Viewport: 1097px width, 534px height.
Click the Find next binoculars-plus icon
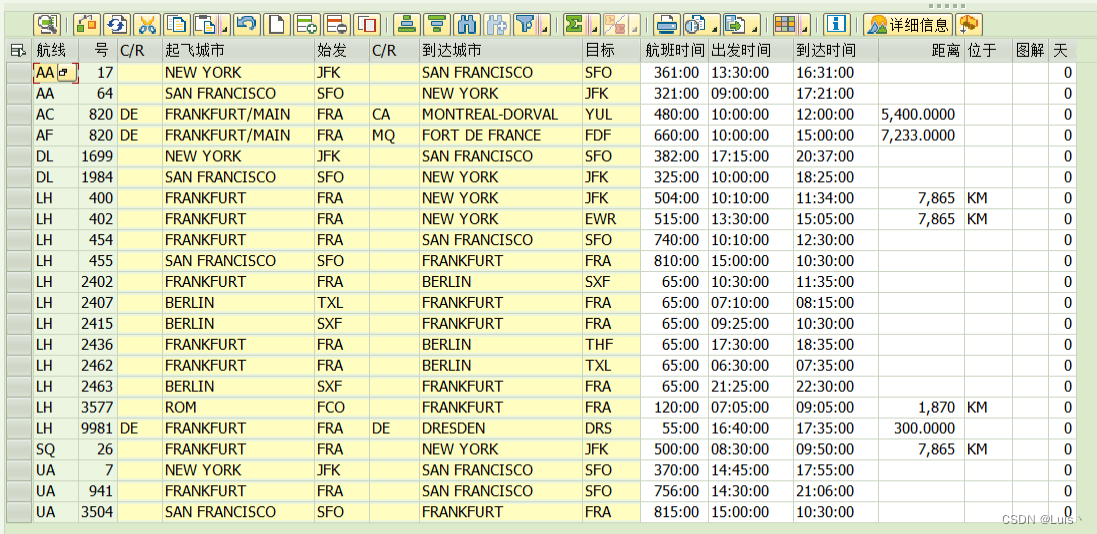[x=497, y=24]
